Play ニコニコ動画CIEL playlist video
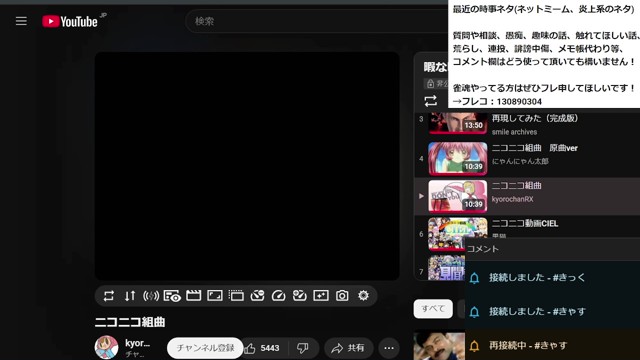The width and height of the screenshot is (640, 360). [x=525, y=224]
